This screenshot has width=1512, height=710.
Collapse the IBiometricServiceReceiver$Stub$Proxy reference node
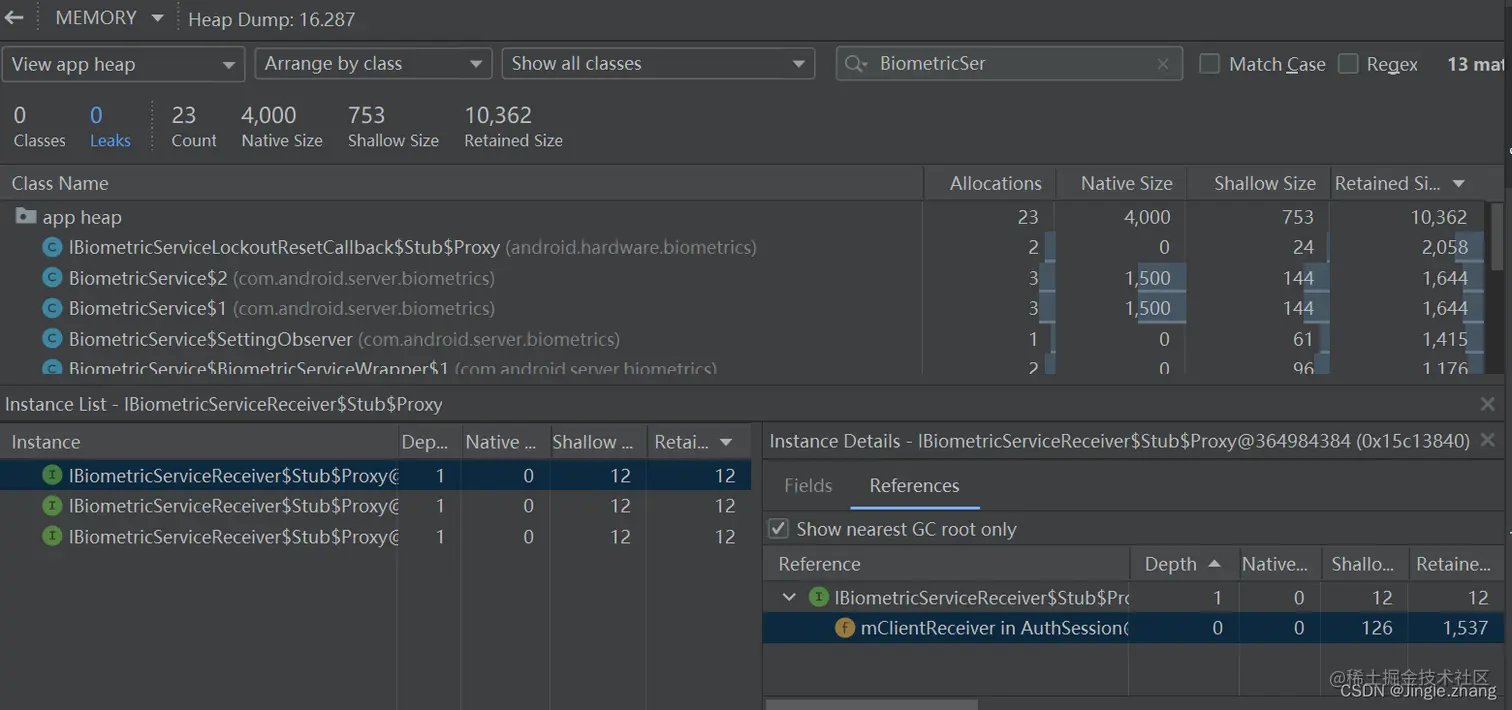click(790, 597)
